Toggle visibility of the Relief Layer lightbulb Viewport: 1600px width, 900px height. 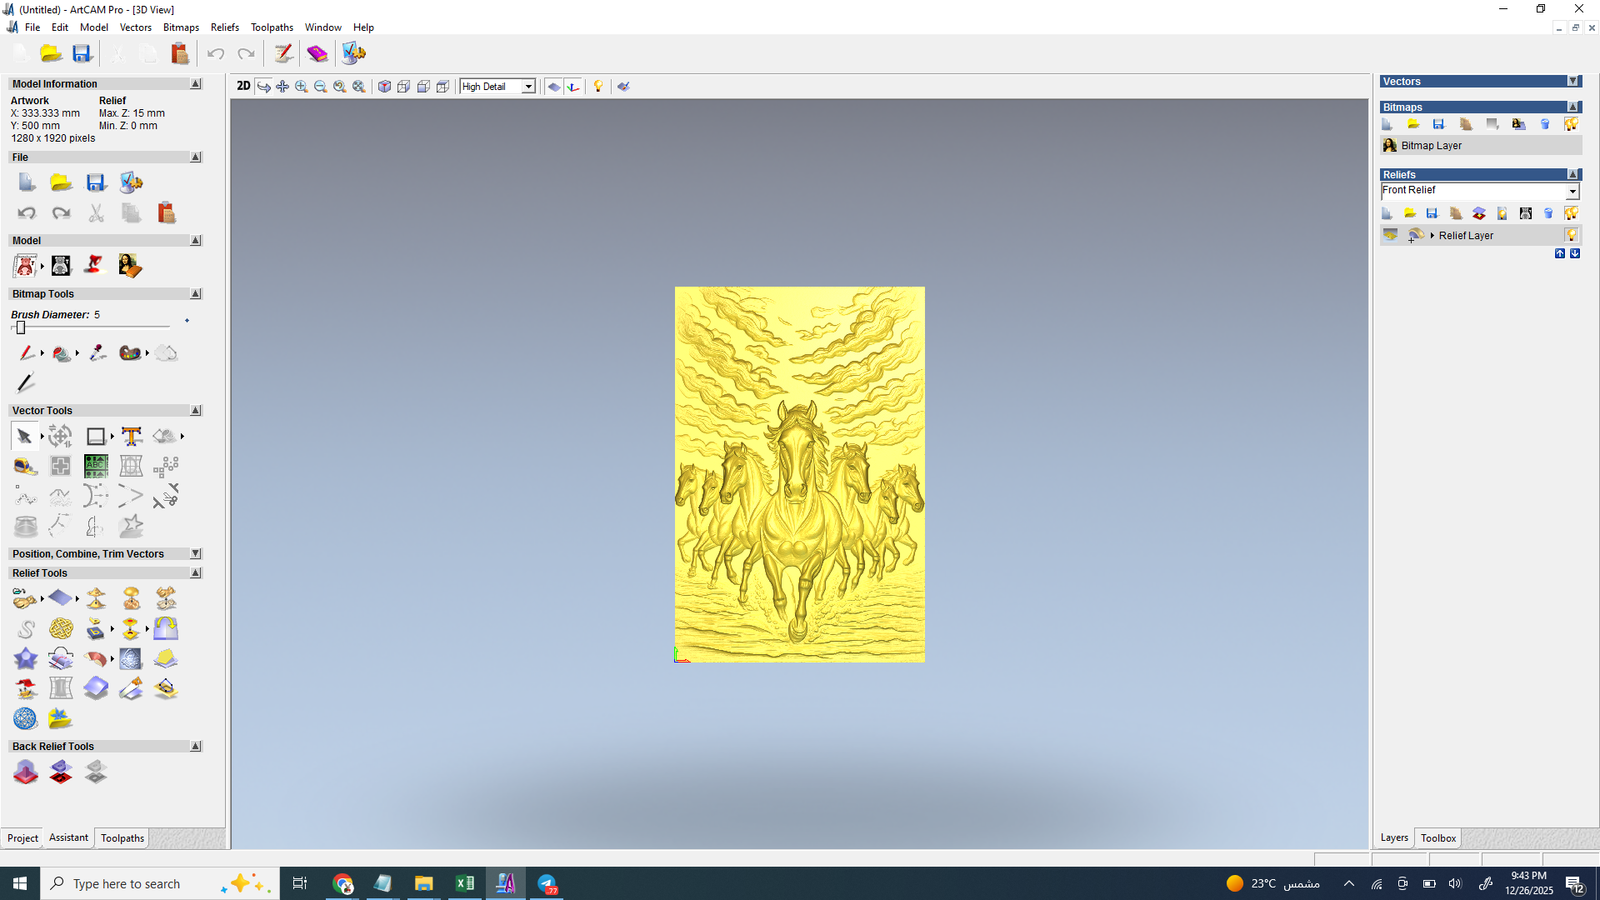coord(1571,236)
